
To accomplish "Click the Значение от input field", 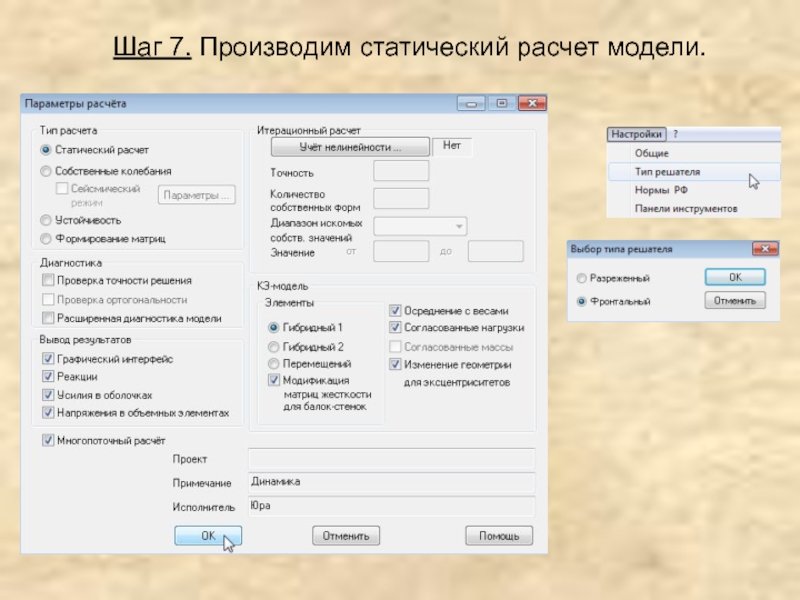I will tap(401, 251).
